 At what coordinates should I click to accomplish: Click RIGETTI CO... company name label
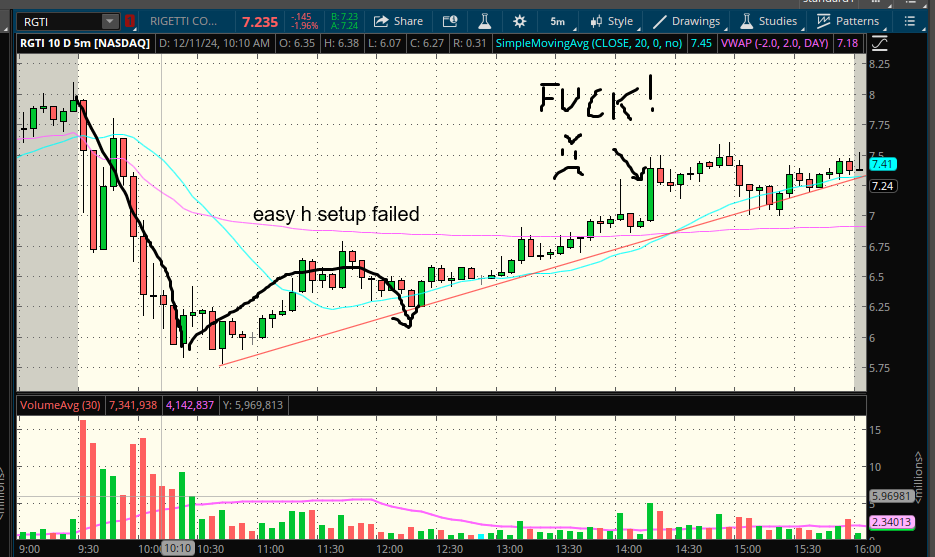click(184, 21)
